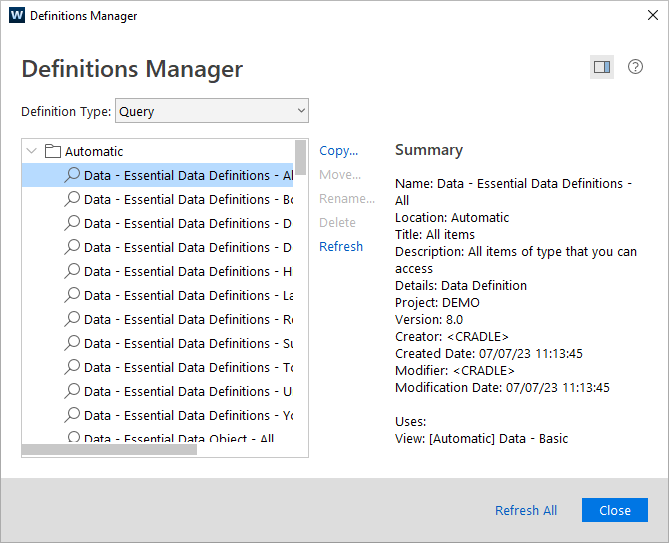Click the greyed Delete link
This screenshot has width=669, height=543.
pyautogui.click(x=337, y=223)
